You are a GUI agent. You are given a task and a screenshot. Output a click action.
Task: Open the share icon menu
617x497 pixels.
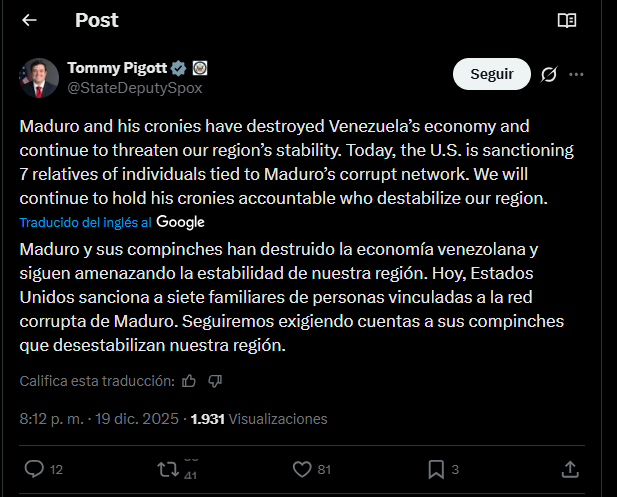pyautogui.click(x=570, y=468)
